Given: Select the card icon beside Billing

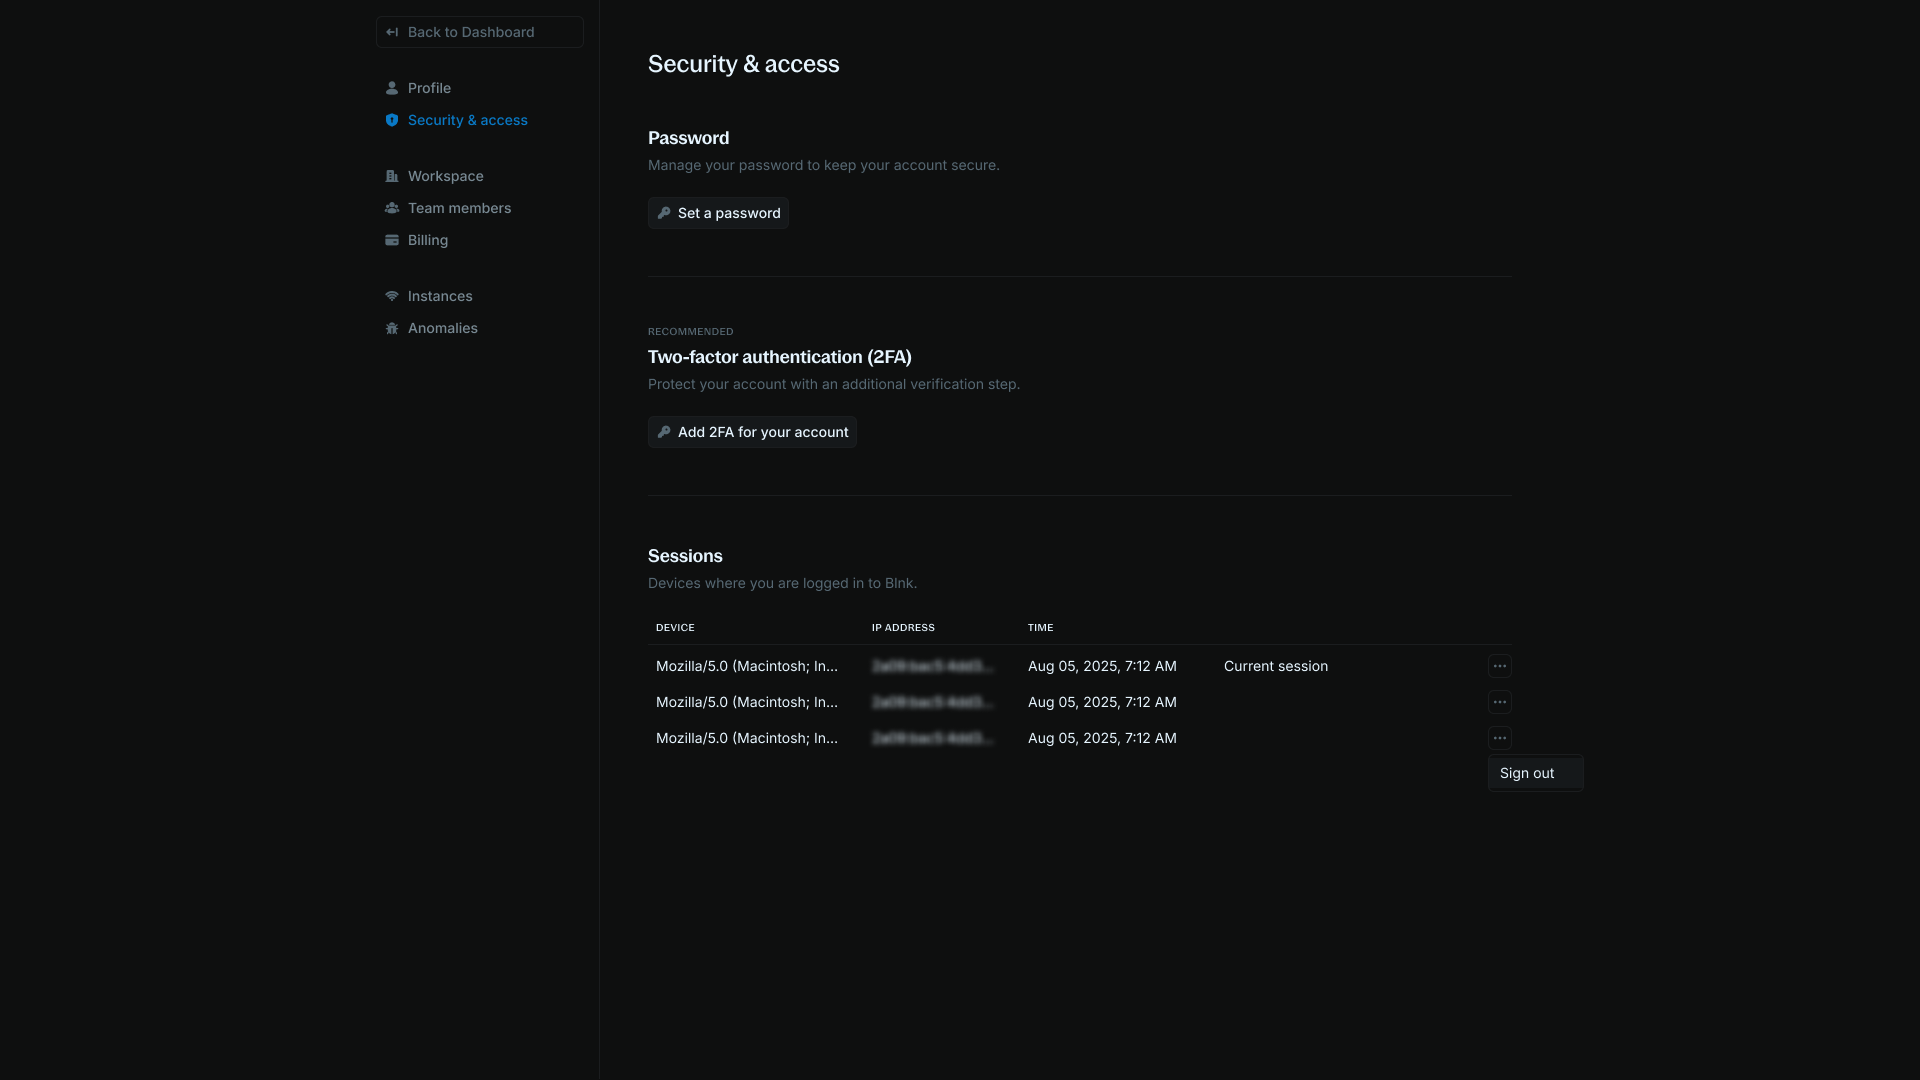Looking at the screenshot, I should (392, 240).
